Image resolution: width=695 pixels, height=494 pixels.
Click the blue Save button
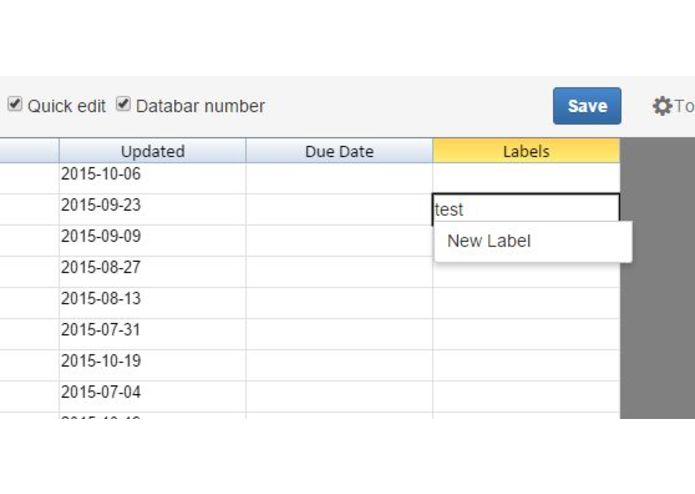[x=587, y=106]
